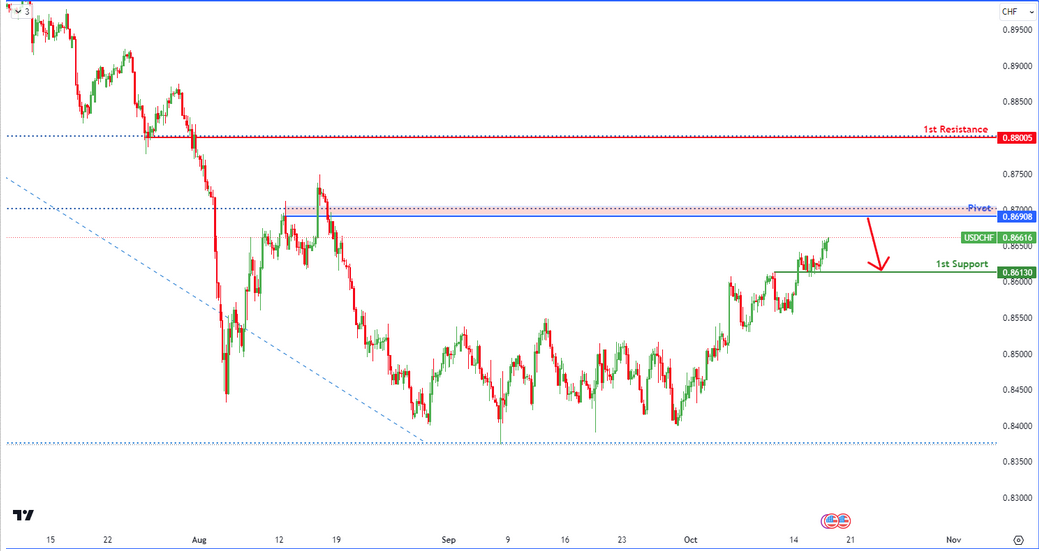The image size is (1039, 551).
Task: Select the '1st Support' label
Action: click(x=961, y=264)
